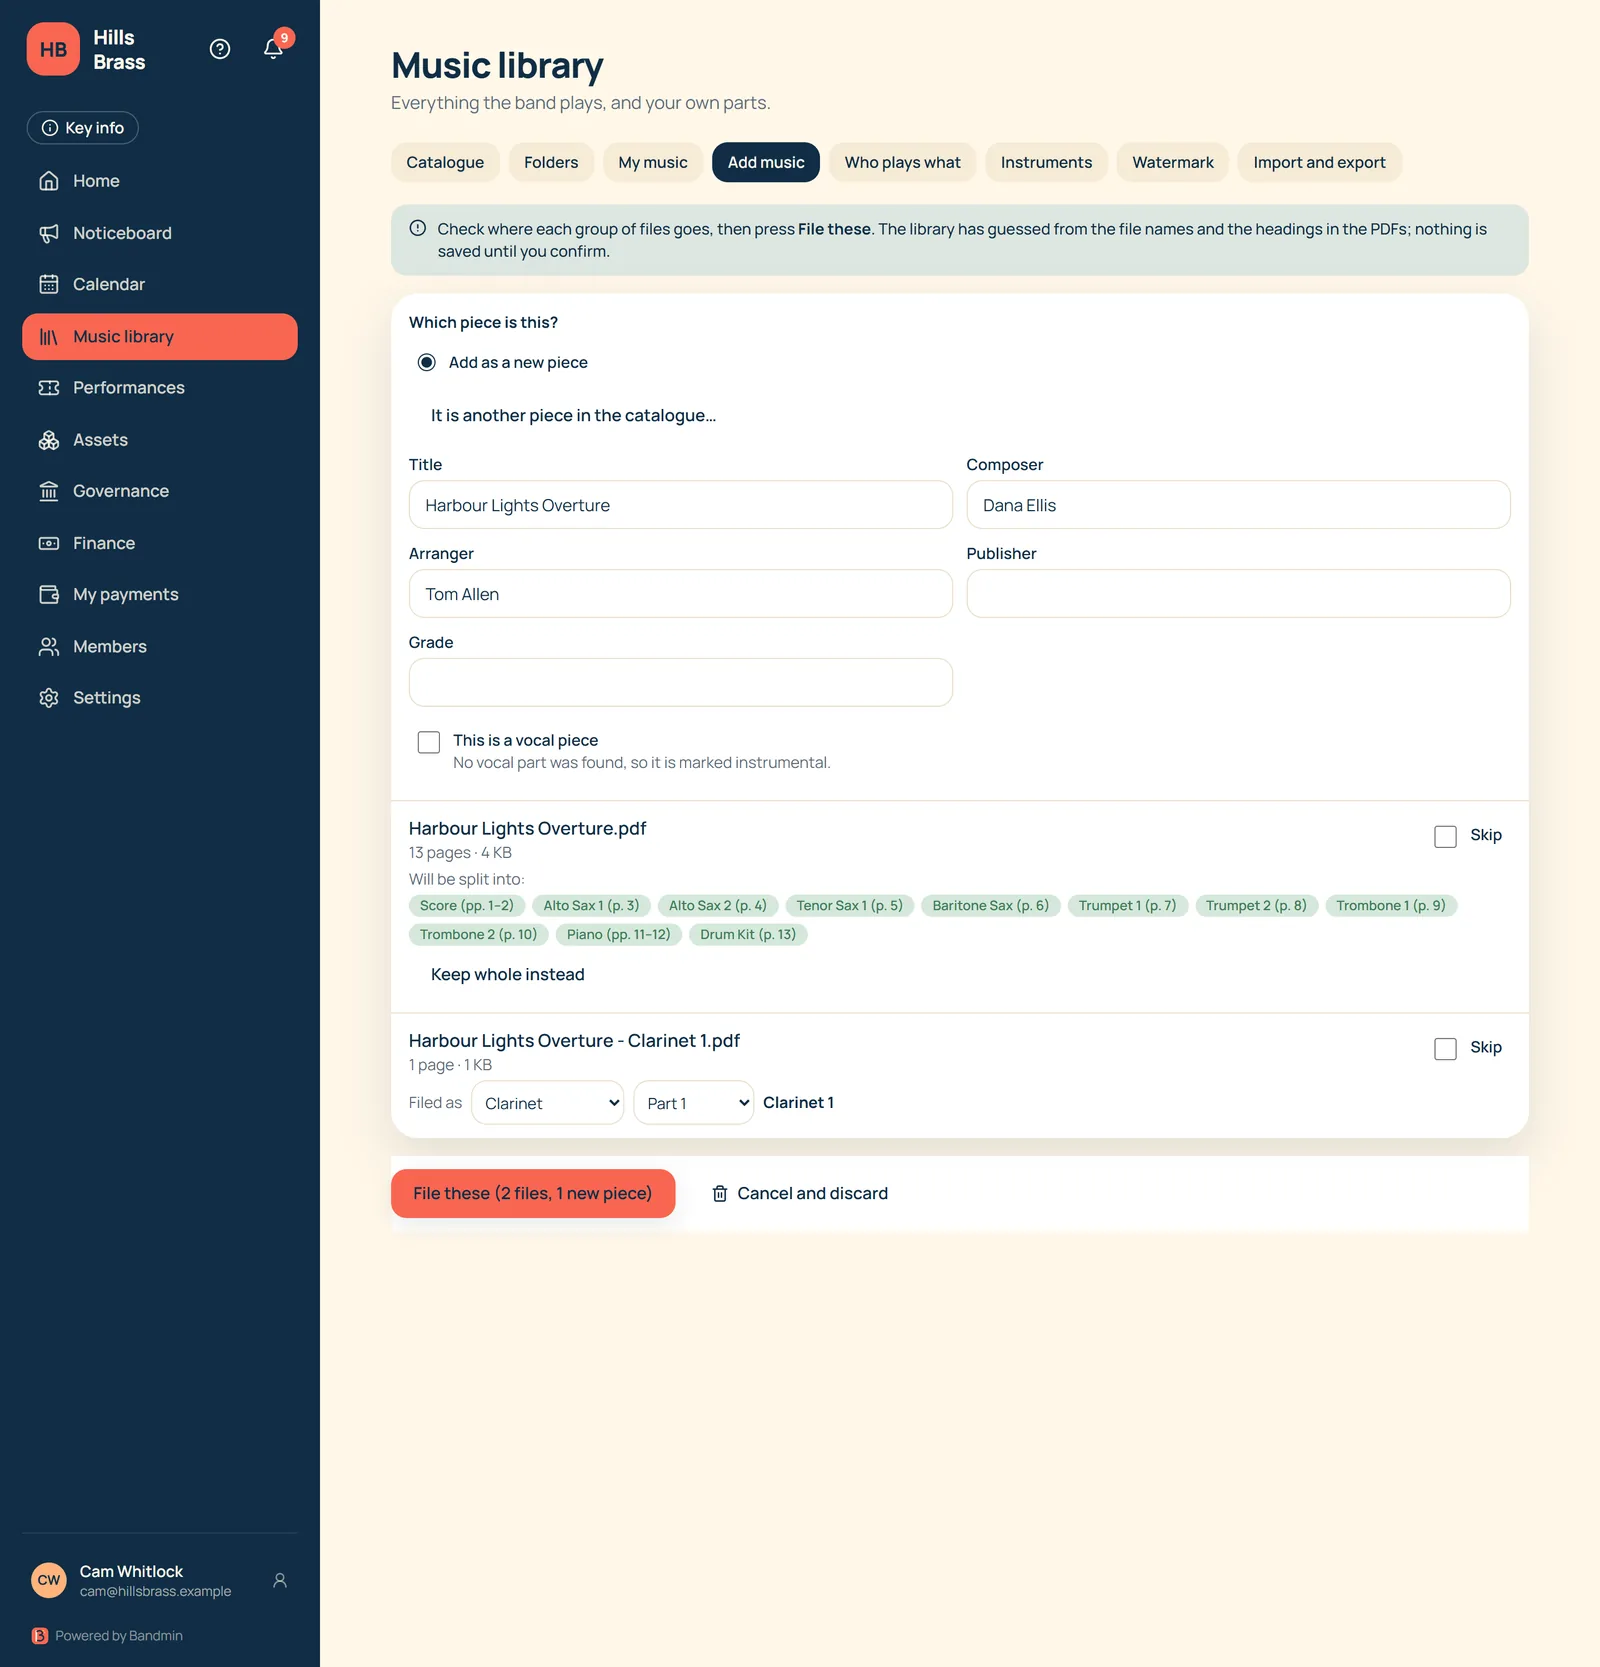Click 'File these (2 files, 1 new piece)'
This screenshot has height=1667, width=1600.
coord(533,1193)
